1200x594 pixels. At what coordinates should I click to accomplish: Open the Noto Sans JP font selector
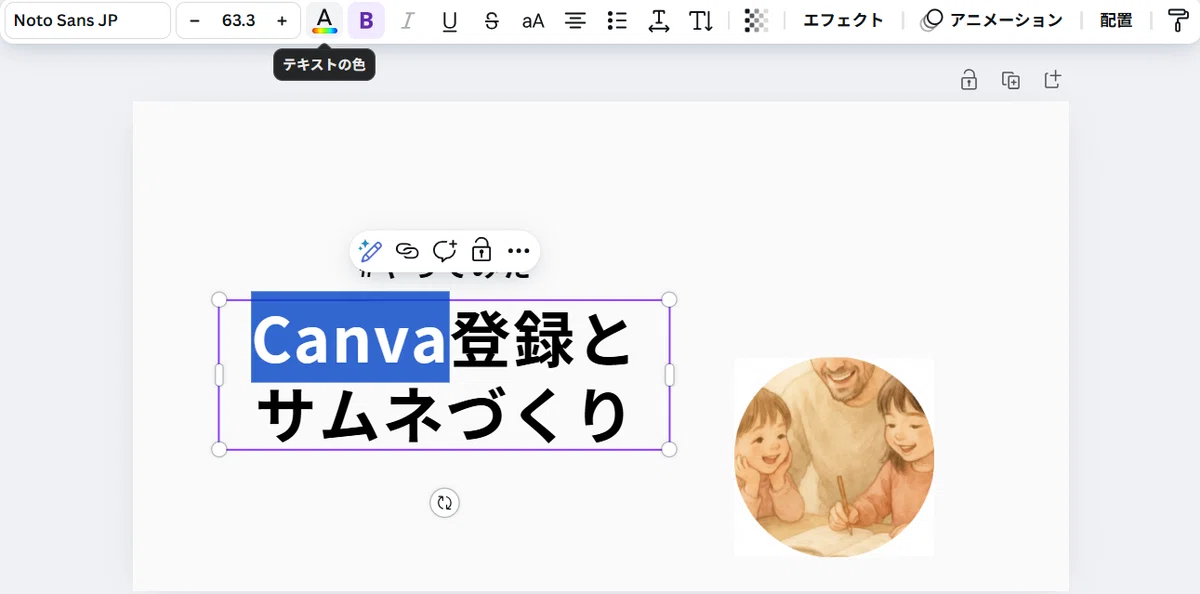point(87,20)
